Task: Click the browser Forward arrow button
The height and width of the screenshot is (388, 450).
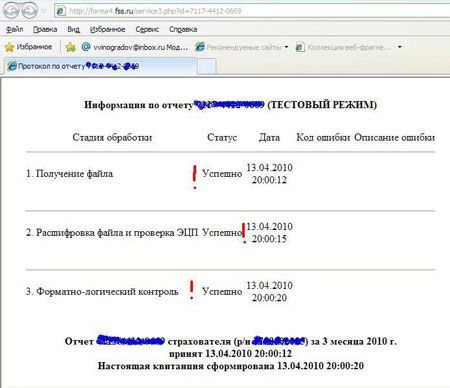Action: [x=30, y=11]
